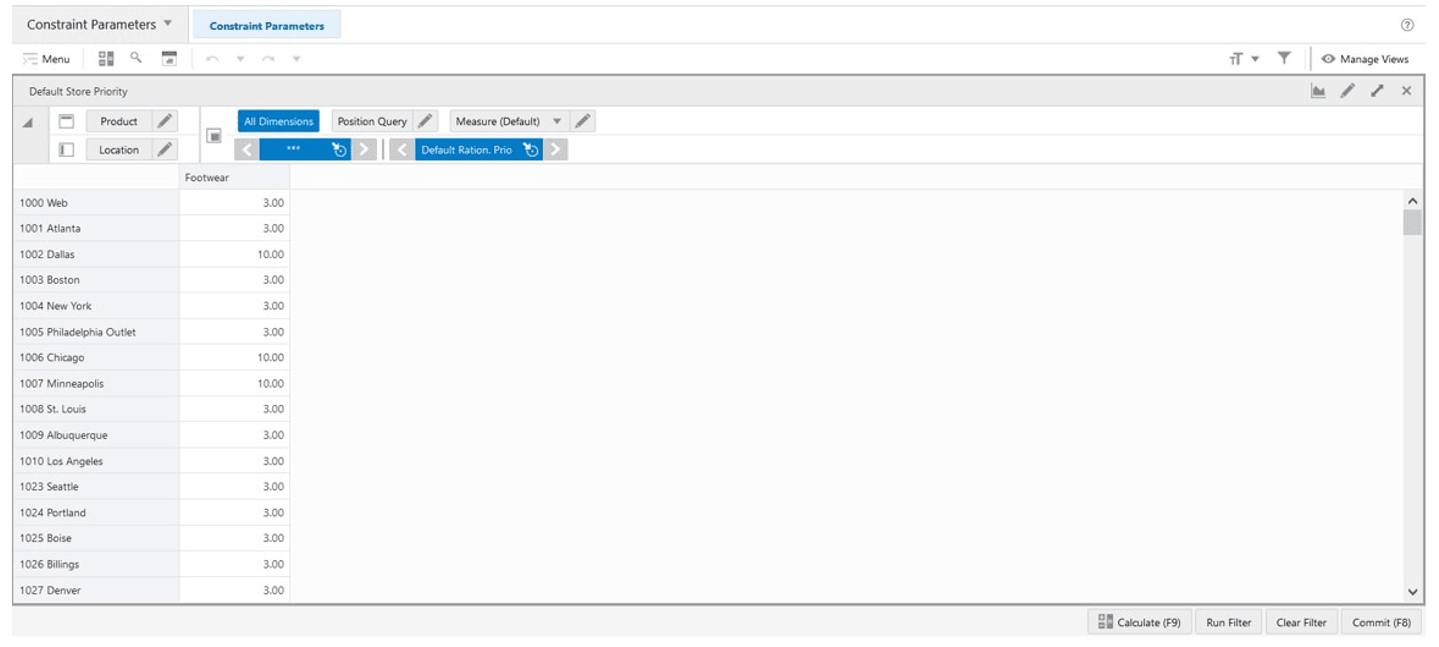Open the Menu in the toolbar
The width and height of the screenshot is (1439, 647).
[x=43, y=58]
